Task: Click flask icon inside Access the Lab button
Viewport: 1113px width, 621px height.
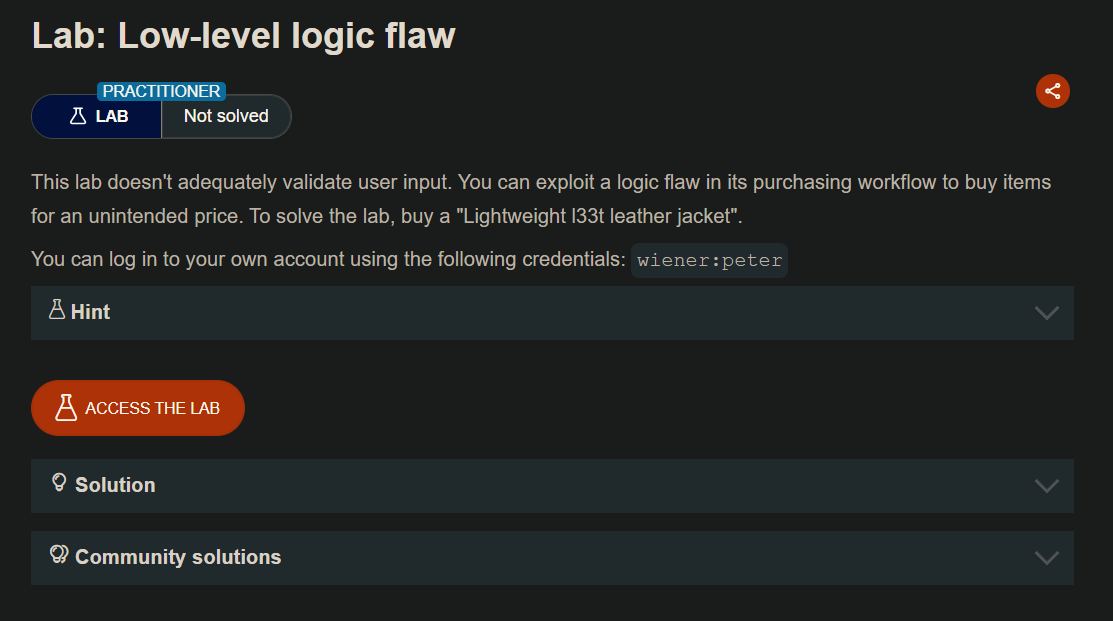Action: [66, 407]
